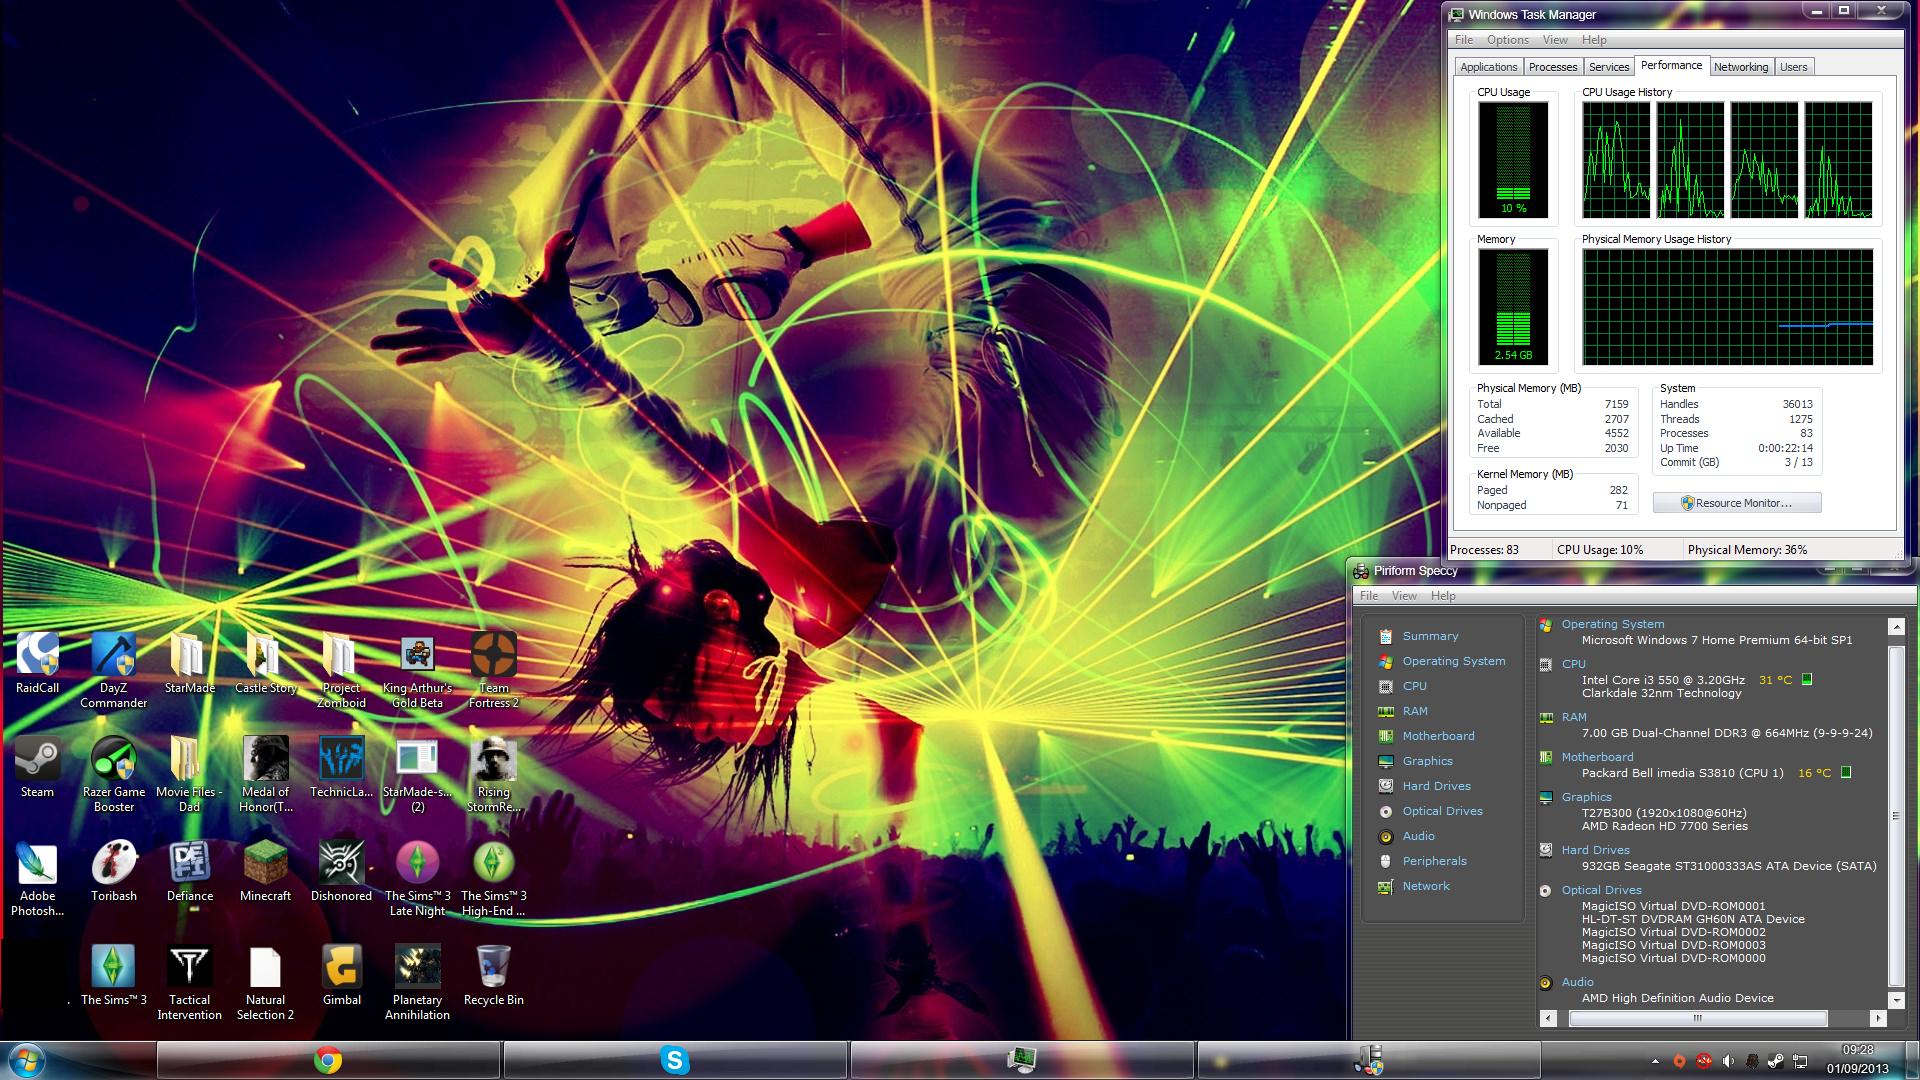This screenshot has width=1920, height=1080.
Task: Select the Medal of Honor shortcut
Action: [x=266, y=774]
